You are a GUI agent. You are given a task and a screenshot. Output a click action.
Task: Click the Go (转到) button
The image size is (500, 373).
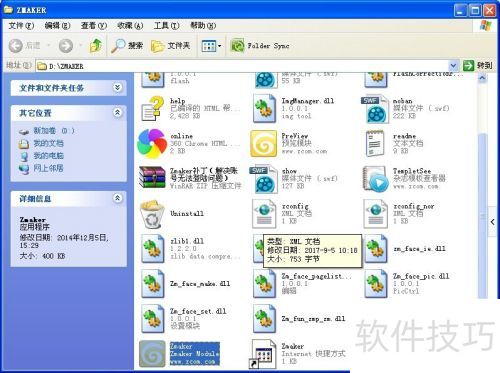pyautogui.click(x=477, y=65)
